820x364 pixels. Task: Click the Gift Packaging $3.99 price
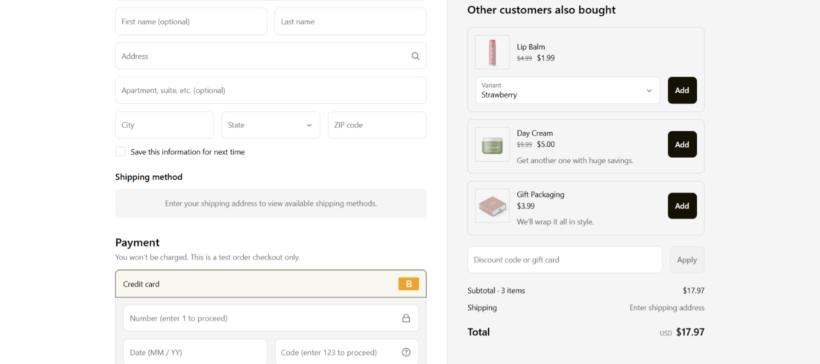pos(526,206)
